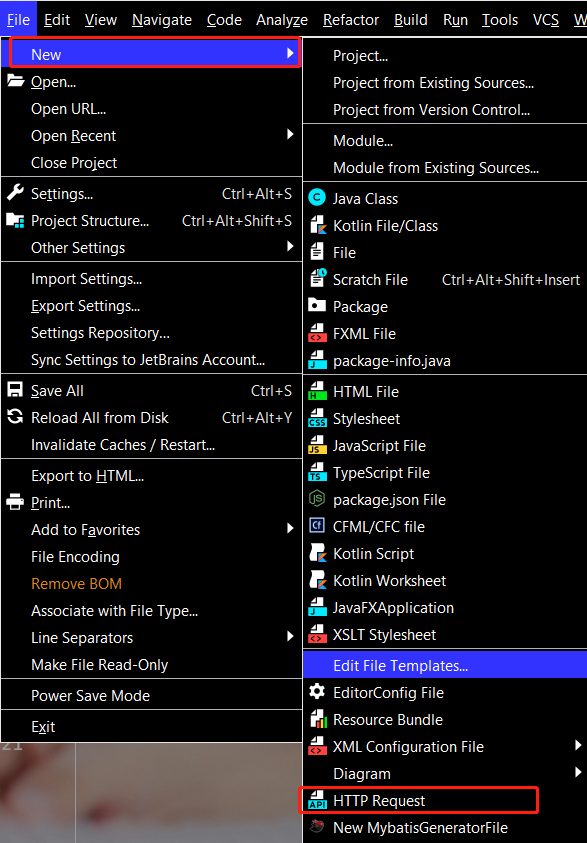Select Open URL... menu item
Viewport: 587px width, 843px height.
(x=152, y=108)
